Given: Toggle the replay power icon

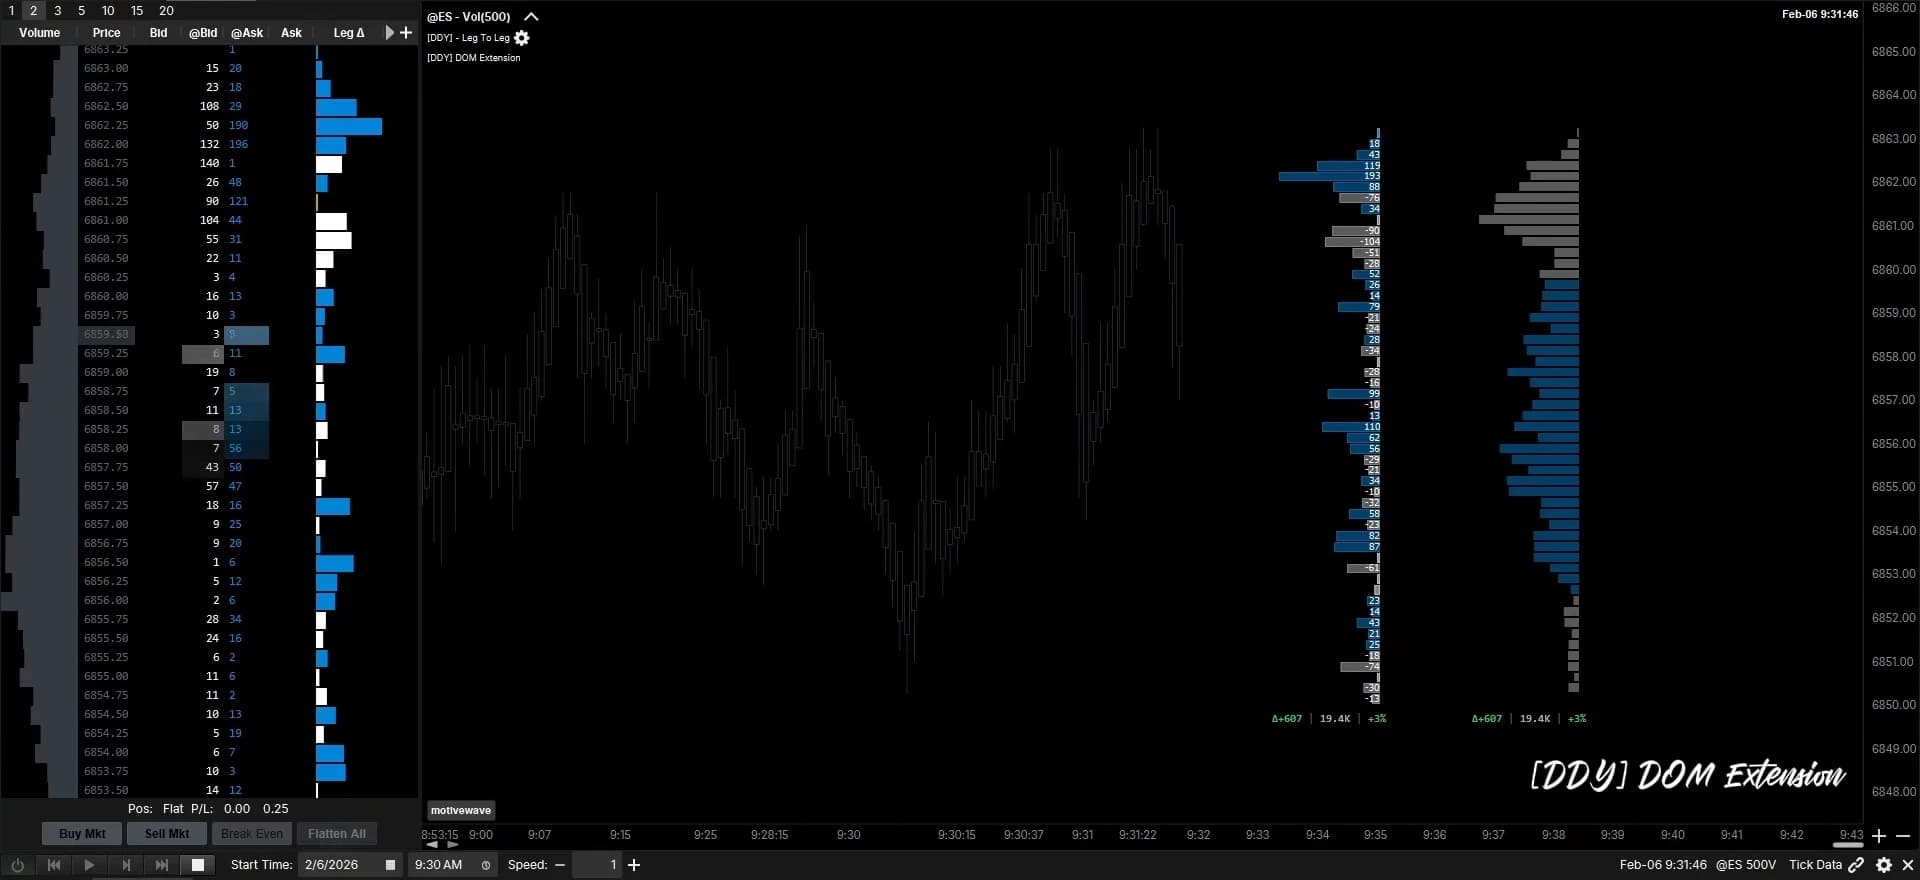Looking at the screenshot, I should (17, 865).
